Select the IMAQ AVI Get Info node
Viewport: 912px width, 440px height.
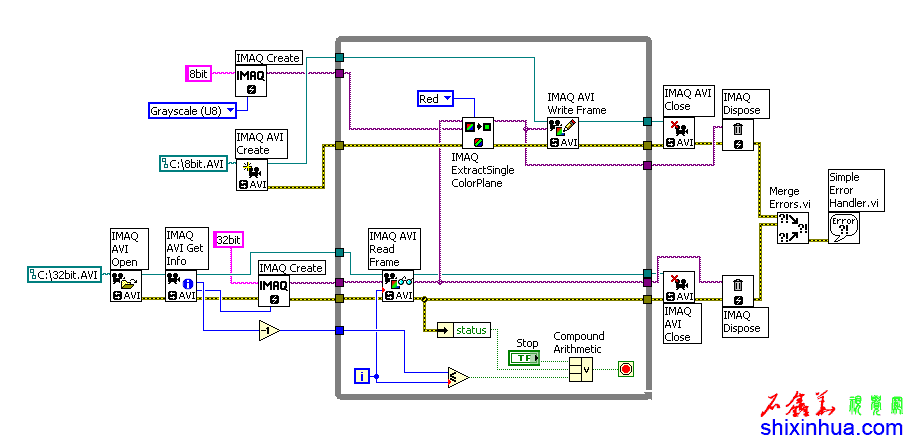(180, 284)
